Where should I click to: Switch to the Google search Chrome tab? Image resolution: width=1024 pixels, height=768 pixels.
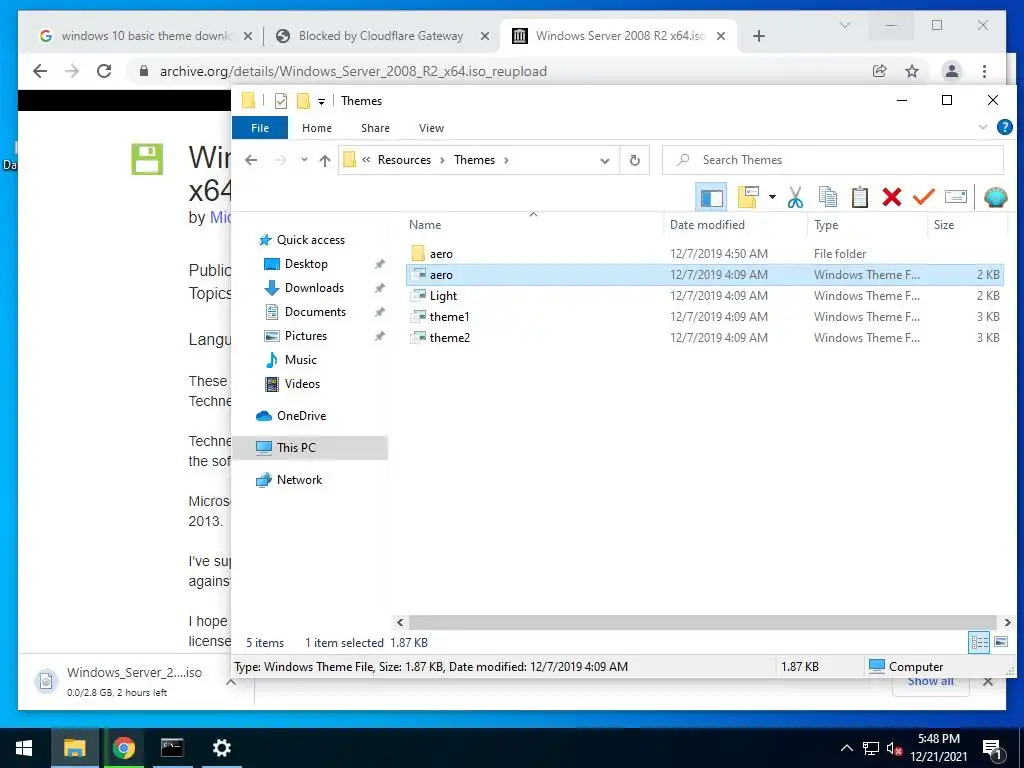tap(146, 36)
